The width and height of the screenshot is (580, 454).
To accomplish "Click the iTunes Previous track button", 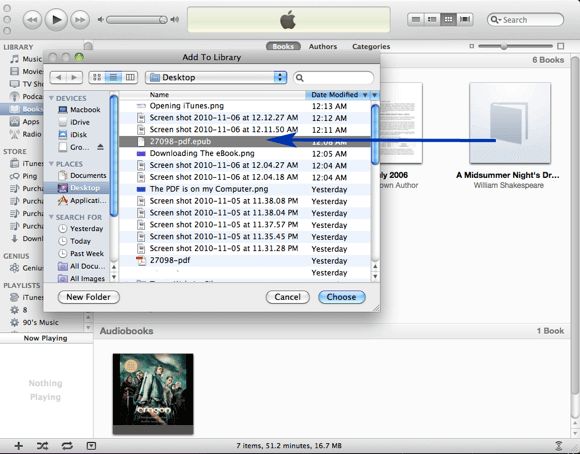I will tap(32, 20).
